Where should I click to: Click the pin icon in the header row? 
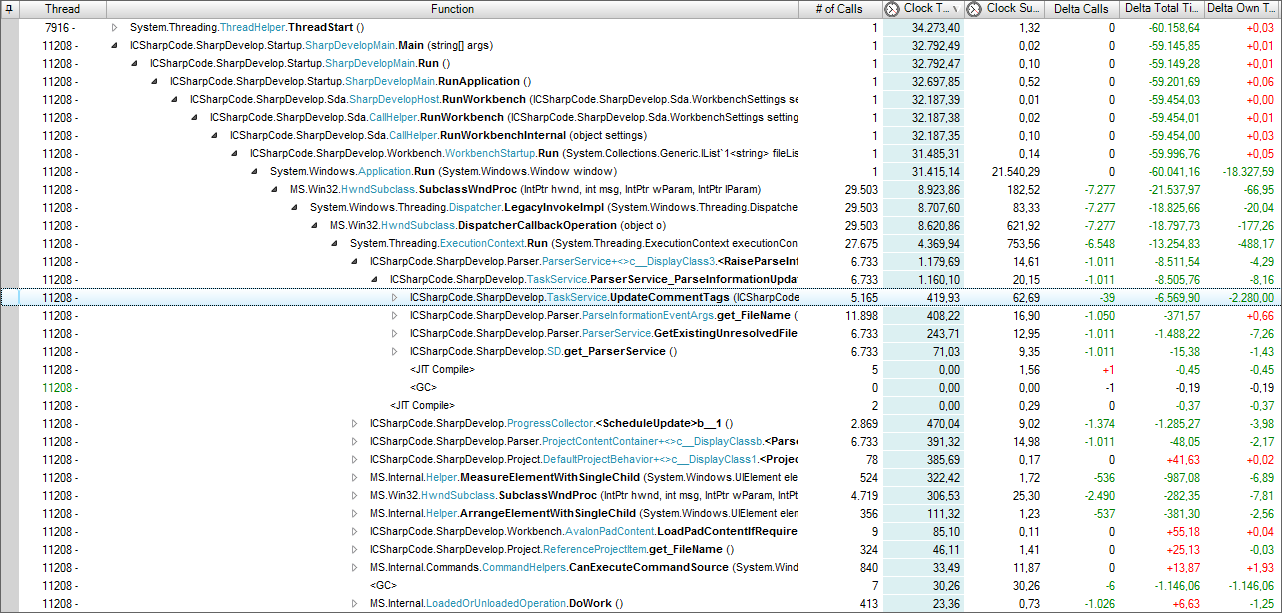click(10, 9)
